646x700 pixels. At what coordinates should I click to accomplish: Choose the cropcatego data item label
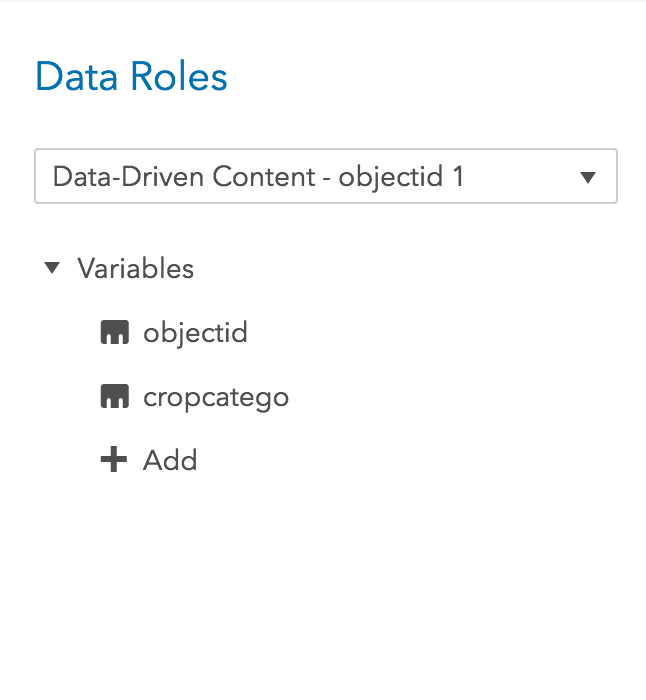pos(215,397)
